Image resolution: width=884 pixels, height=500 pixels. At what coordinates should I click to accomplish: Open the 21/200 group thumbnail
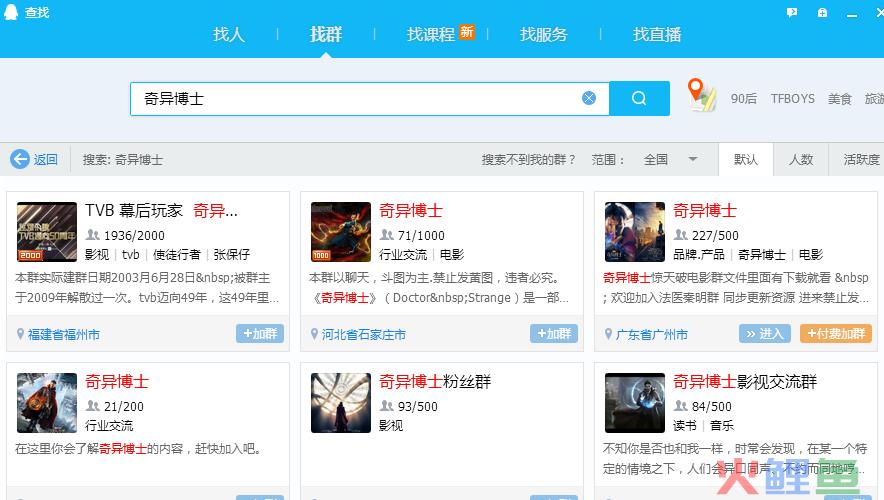click(47, 402)
